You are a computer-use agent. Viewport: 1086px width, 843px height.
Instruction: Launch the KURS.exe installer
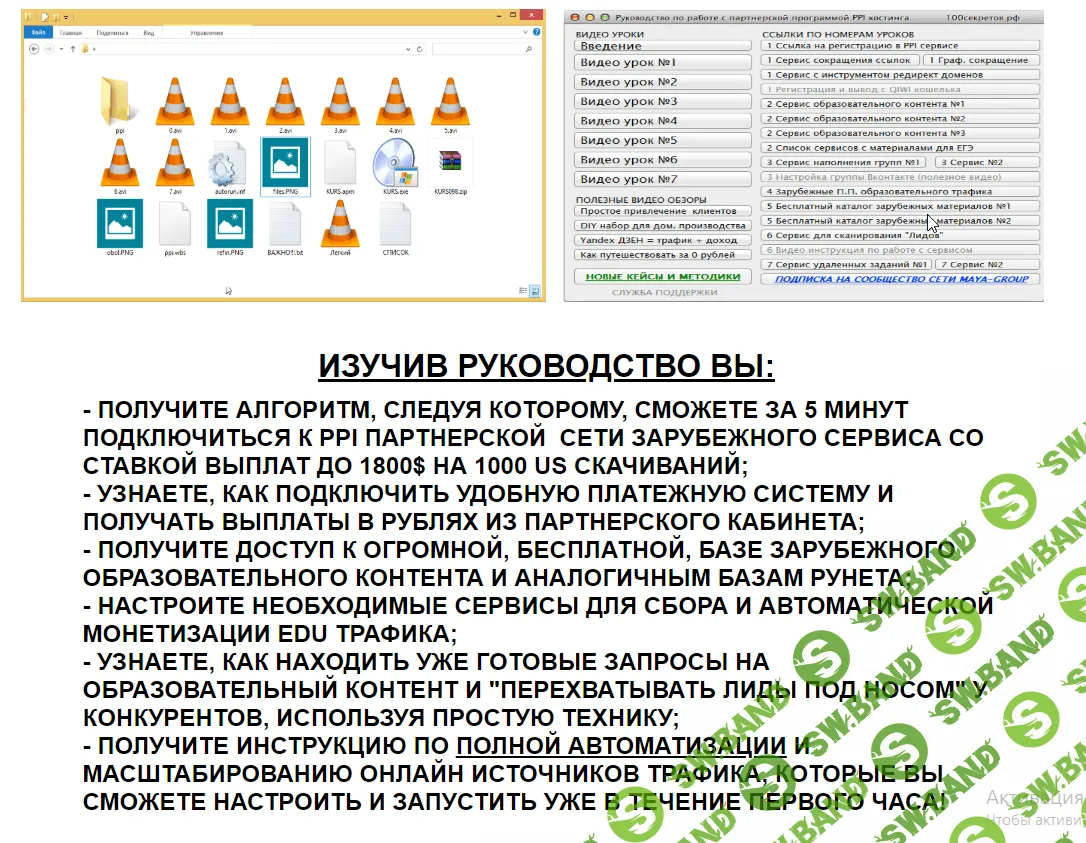click(396, 165)
